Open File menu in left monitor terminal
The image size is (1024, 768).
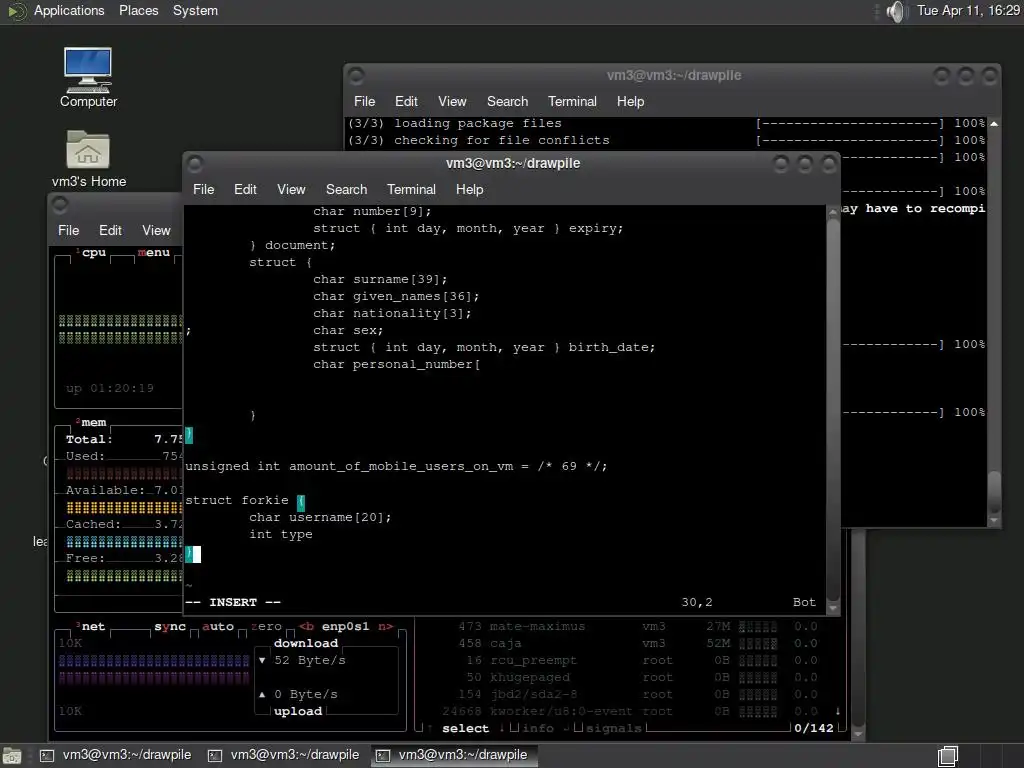point(69,231)
